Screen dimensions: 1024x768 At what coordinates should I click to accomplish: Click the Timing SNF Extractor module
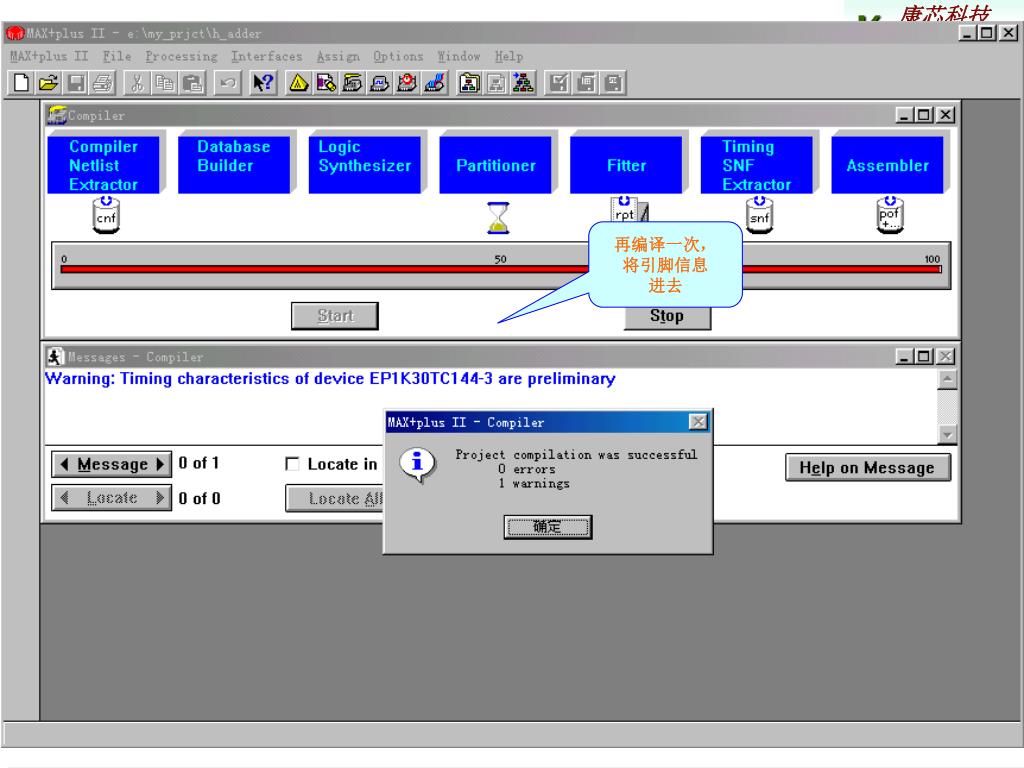pyautogui.click(x=756, y=165)
